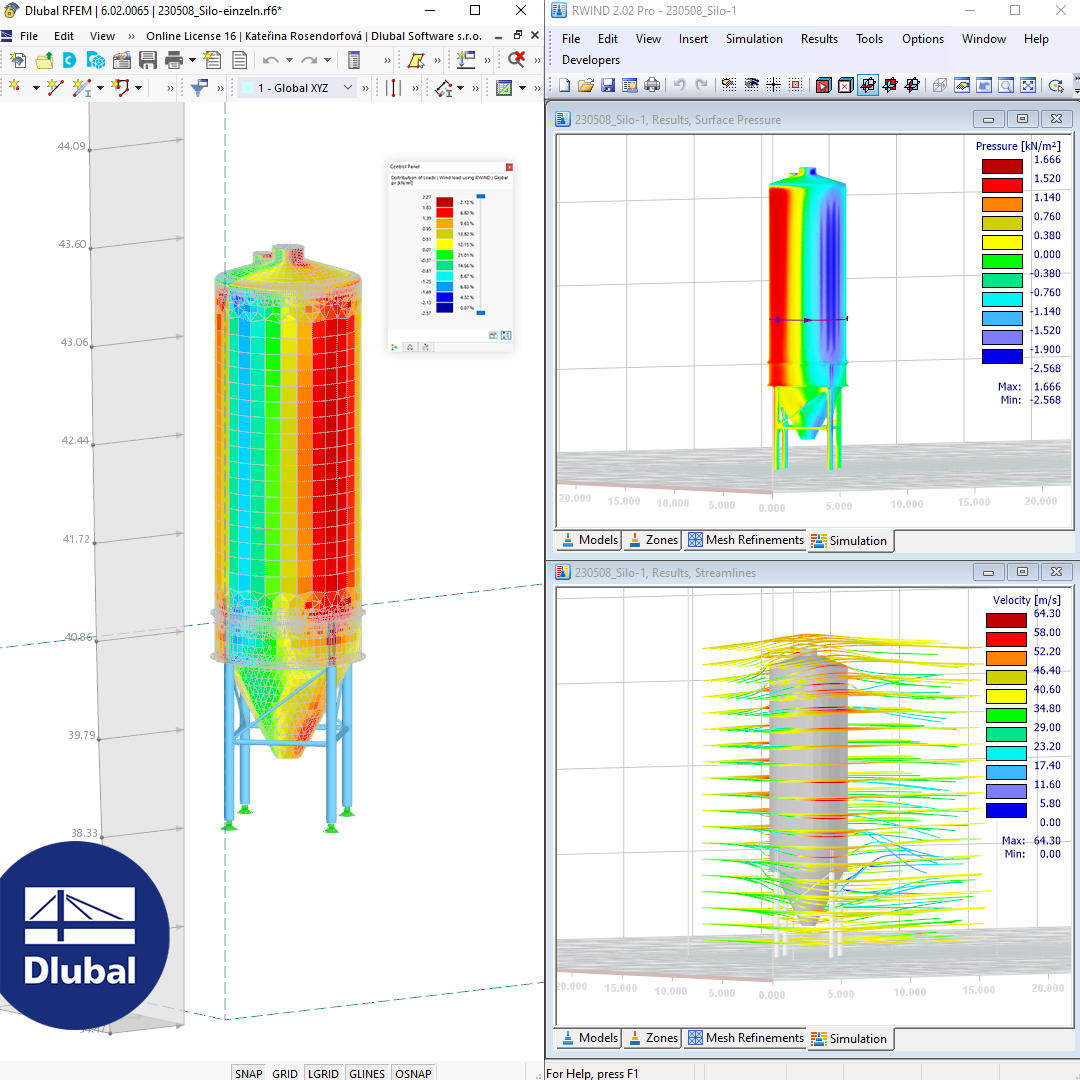Click the RWIND New document icon

point(564,85)
